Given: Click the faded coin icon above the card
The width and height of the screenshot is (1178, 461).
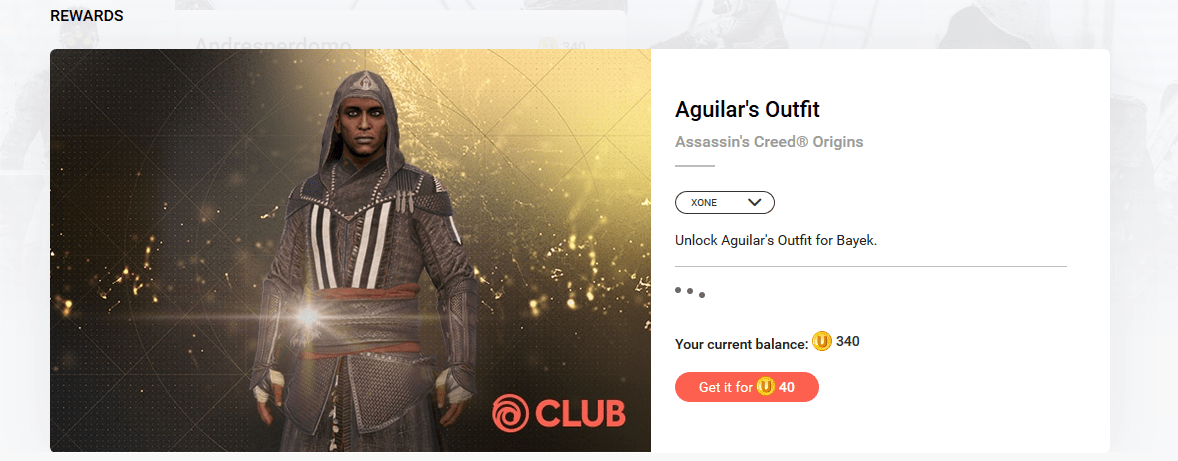Looking at the screenshot, I should [x=549, y=44].
